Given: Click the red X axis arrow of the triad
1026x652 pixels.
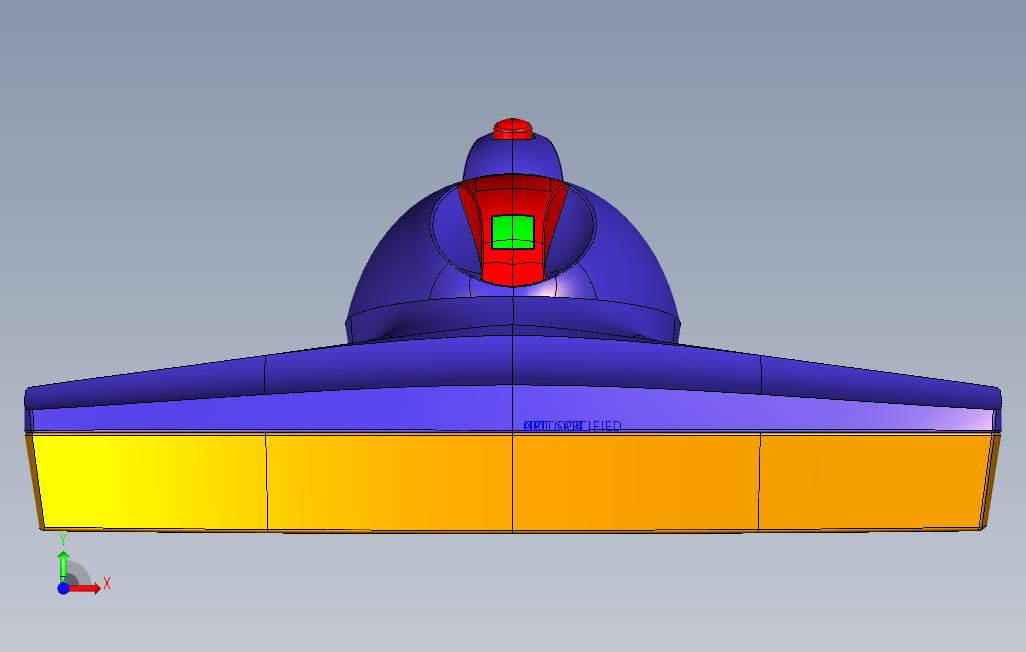Looking at the screenshot, I should (85, 589).
